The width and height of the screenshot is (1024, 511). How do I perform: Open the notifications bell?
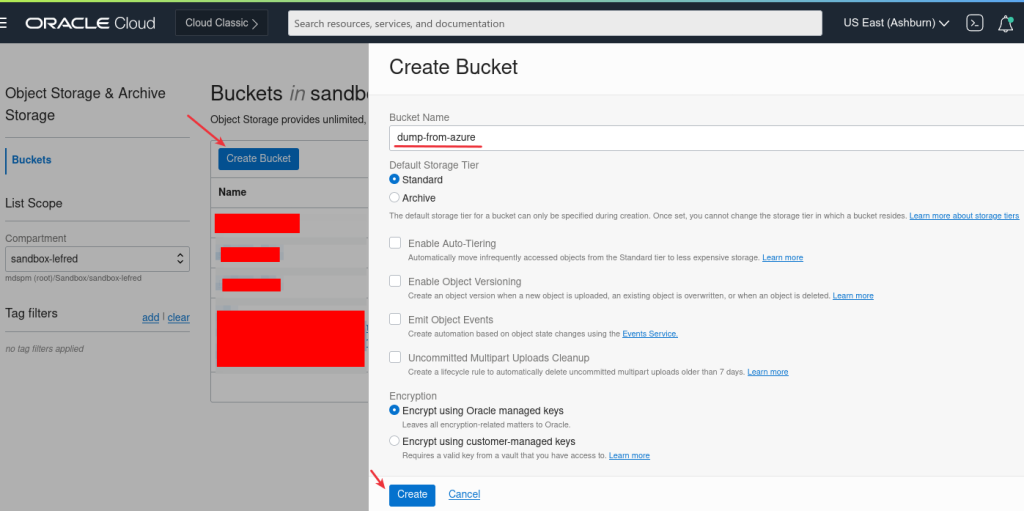click(1006, 24)
